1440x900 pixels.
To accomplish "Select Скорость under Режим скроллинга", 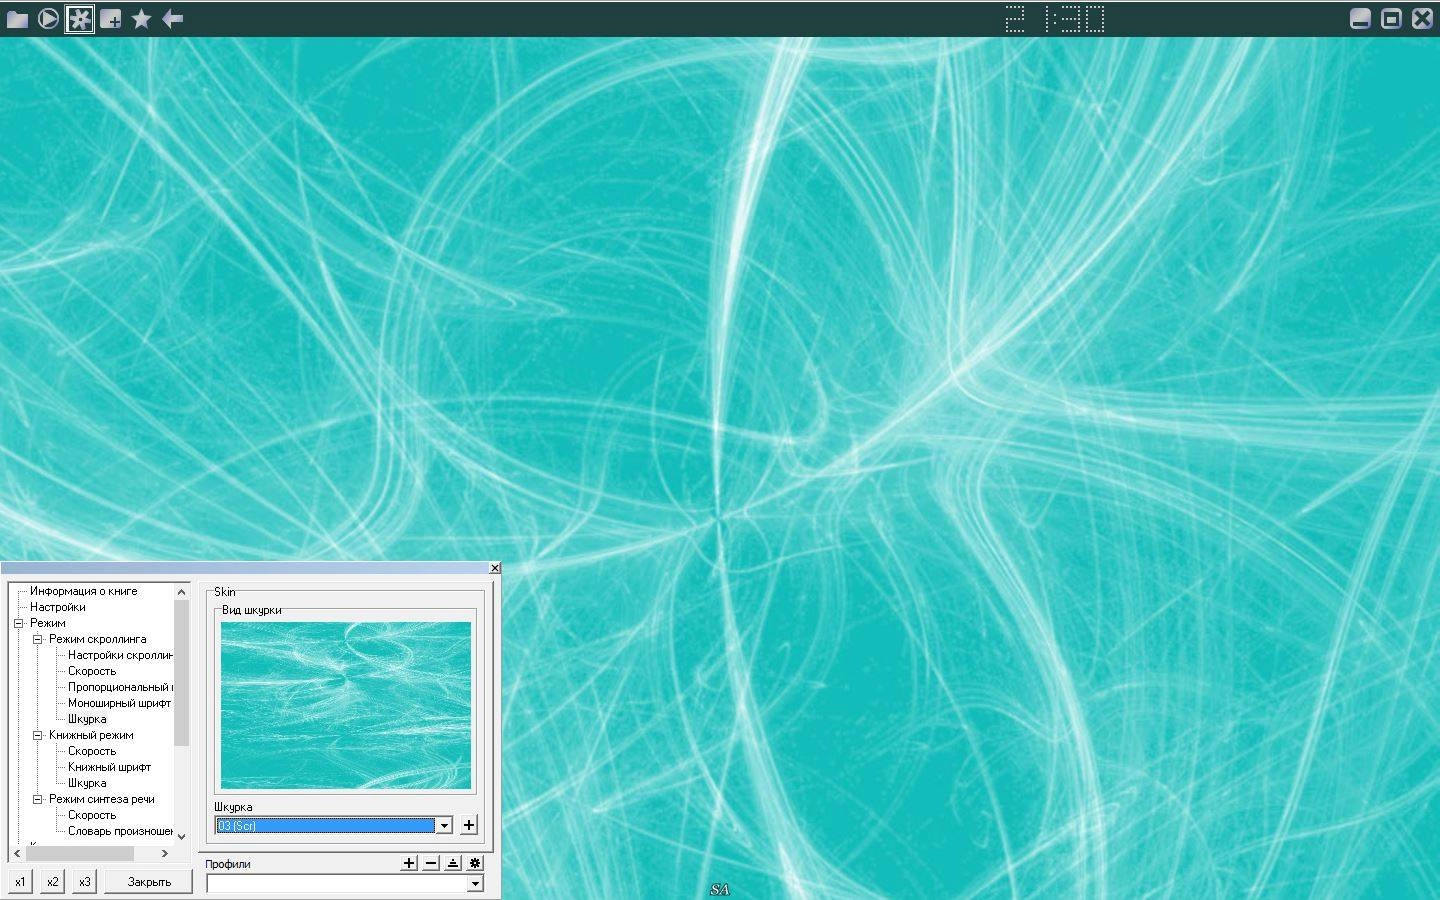I will click(x=92, y=671).
